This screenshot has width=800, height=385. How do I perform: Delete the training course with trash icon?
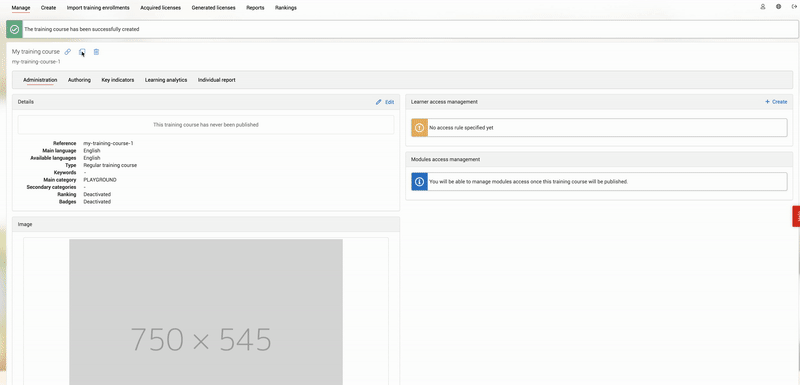tap(96, 52)
